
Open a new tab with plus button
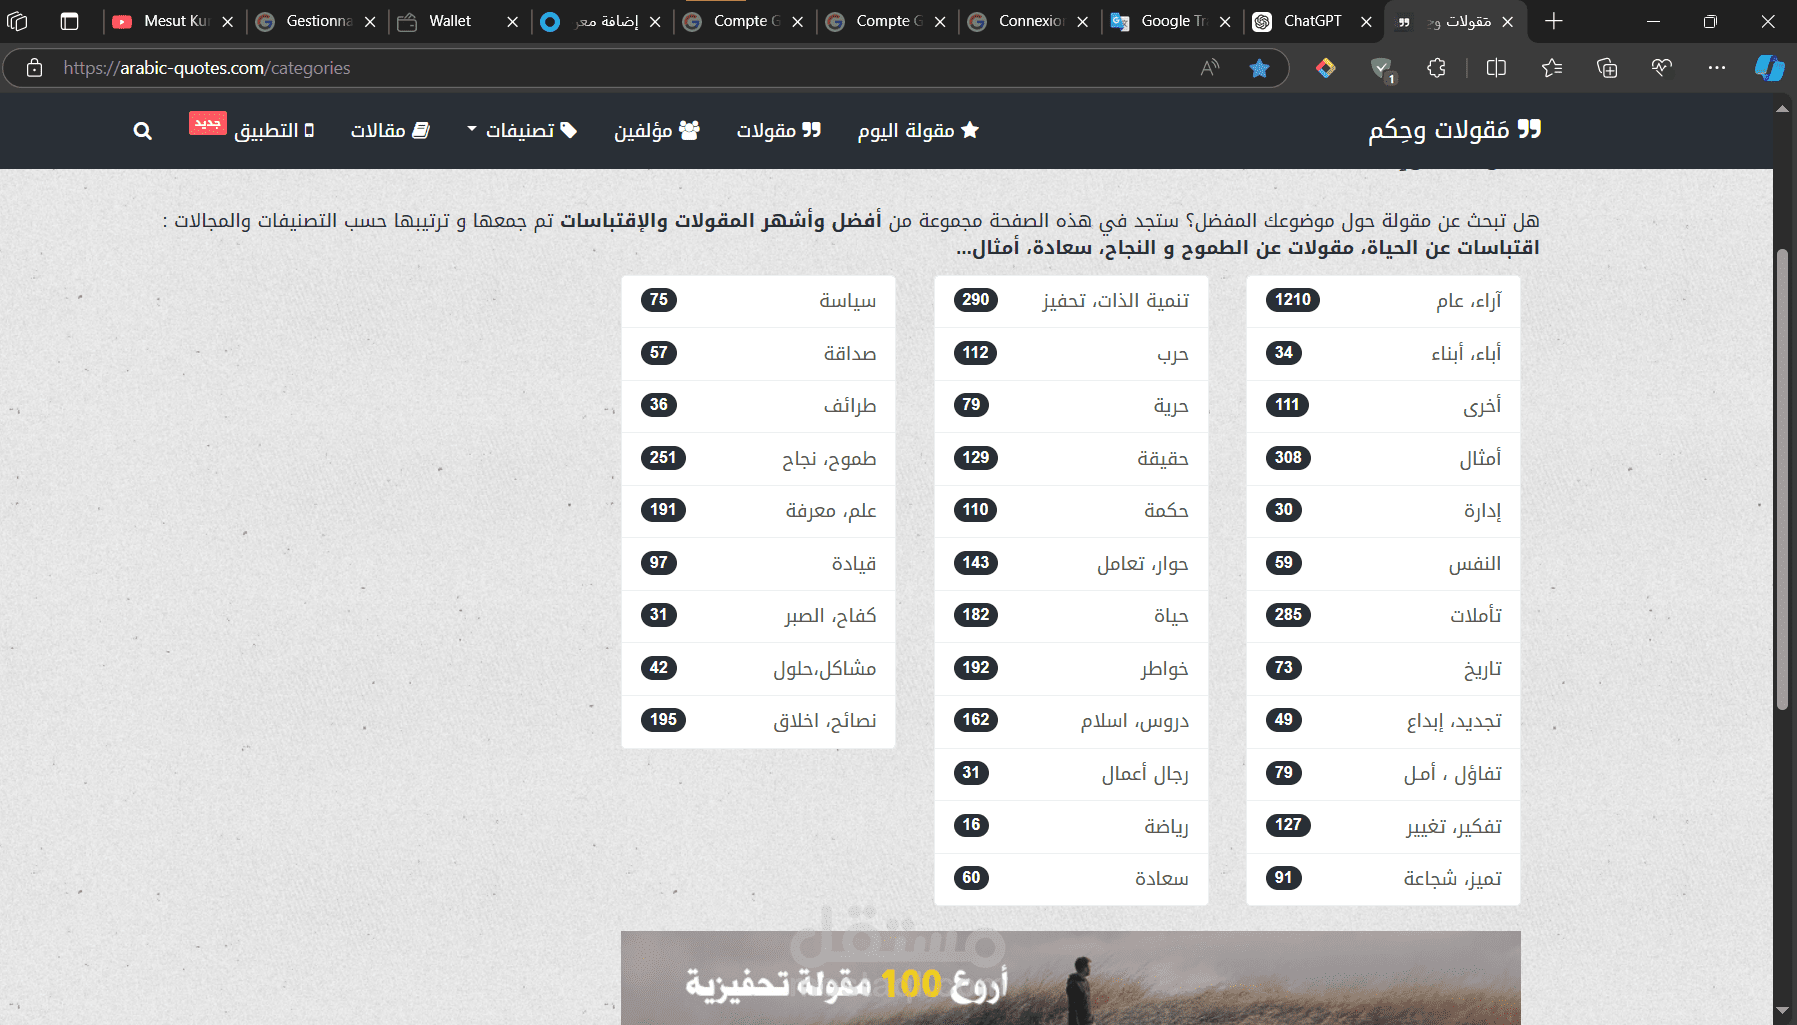tap(1554, 21)
